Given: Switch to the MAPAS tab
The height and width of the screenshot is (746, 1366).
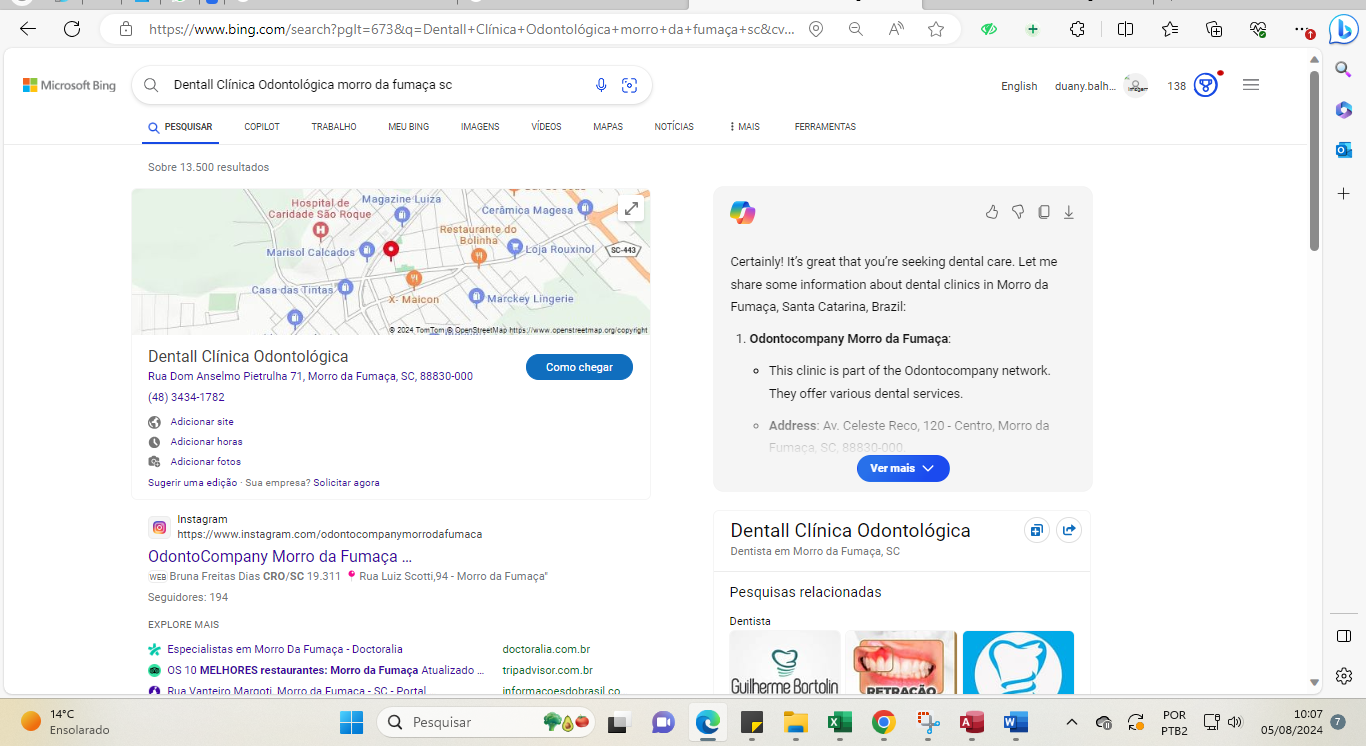Looking at the screenshot, I should pos(607,127).
